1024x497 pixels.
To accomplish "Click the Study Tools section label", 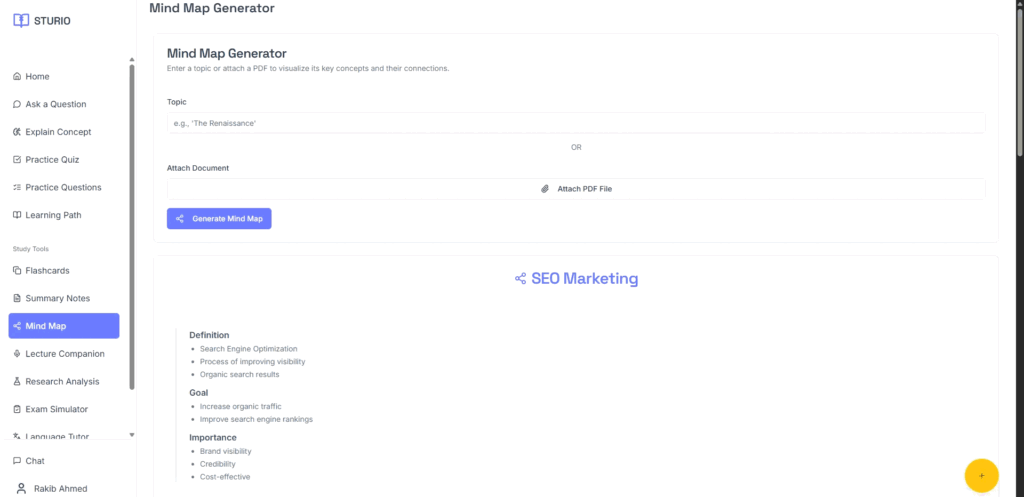I will pyautogui.click(x=31, y=249).
